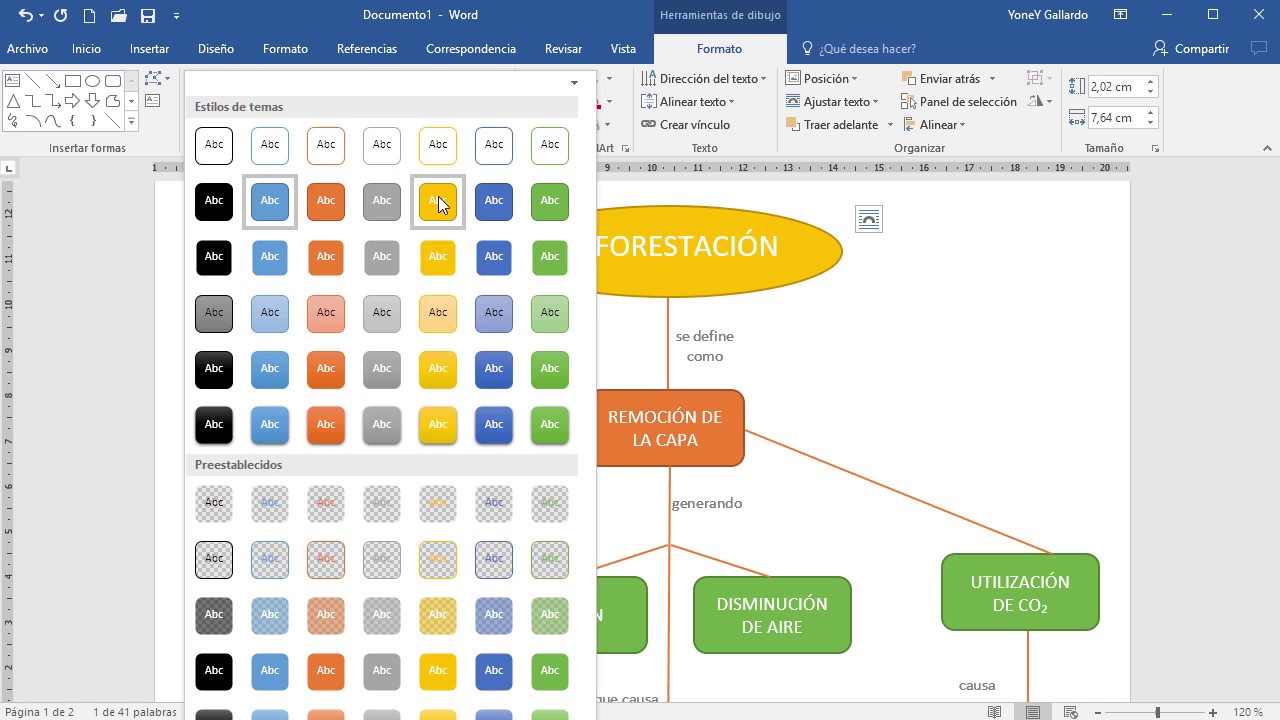The height and width of the screenshot is (720, 1280).
Task: Open the edit shape dropdown
Action: coord(158,78)
